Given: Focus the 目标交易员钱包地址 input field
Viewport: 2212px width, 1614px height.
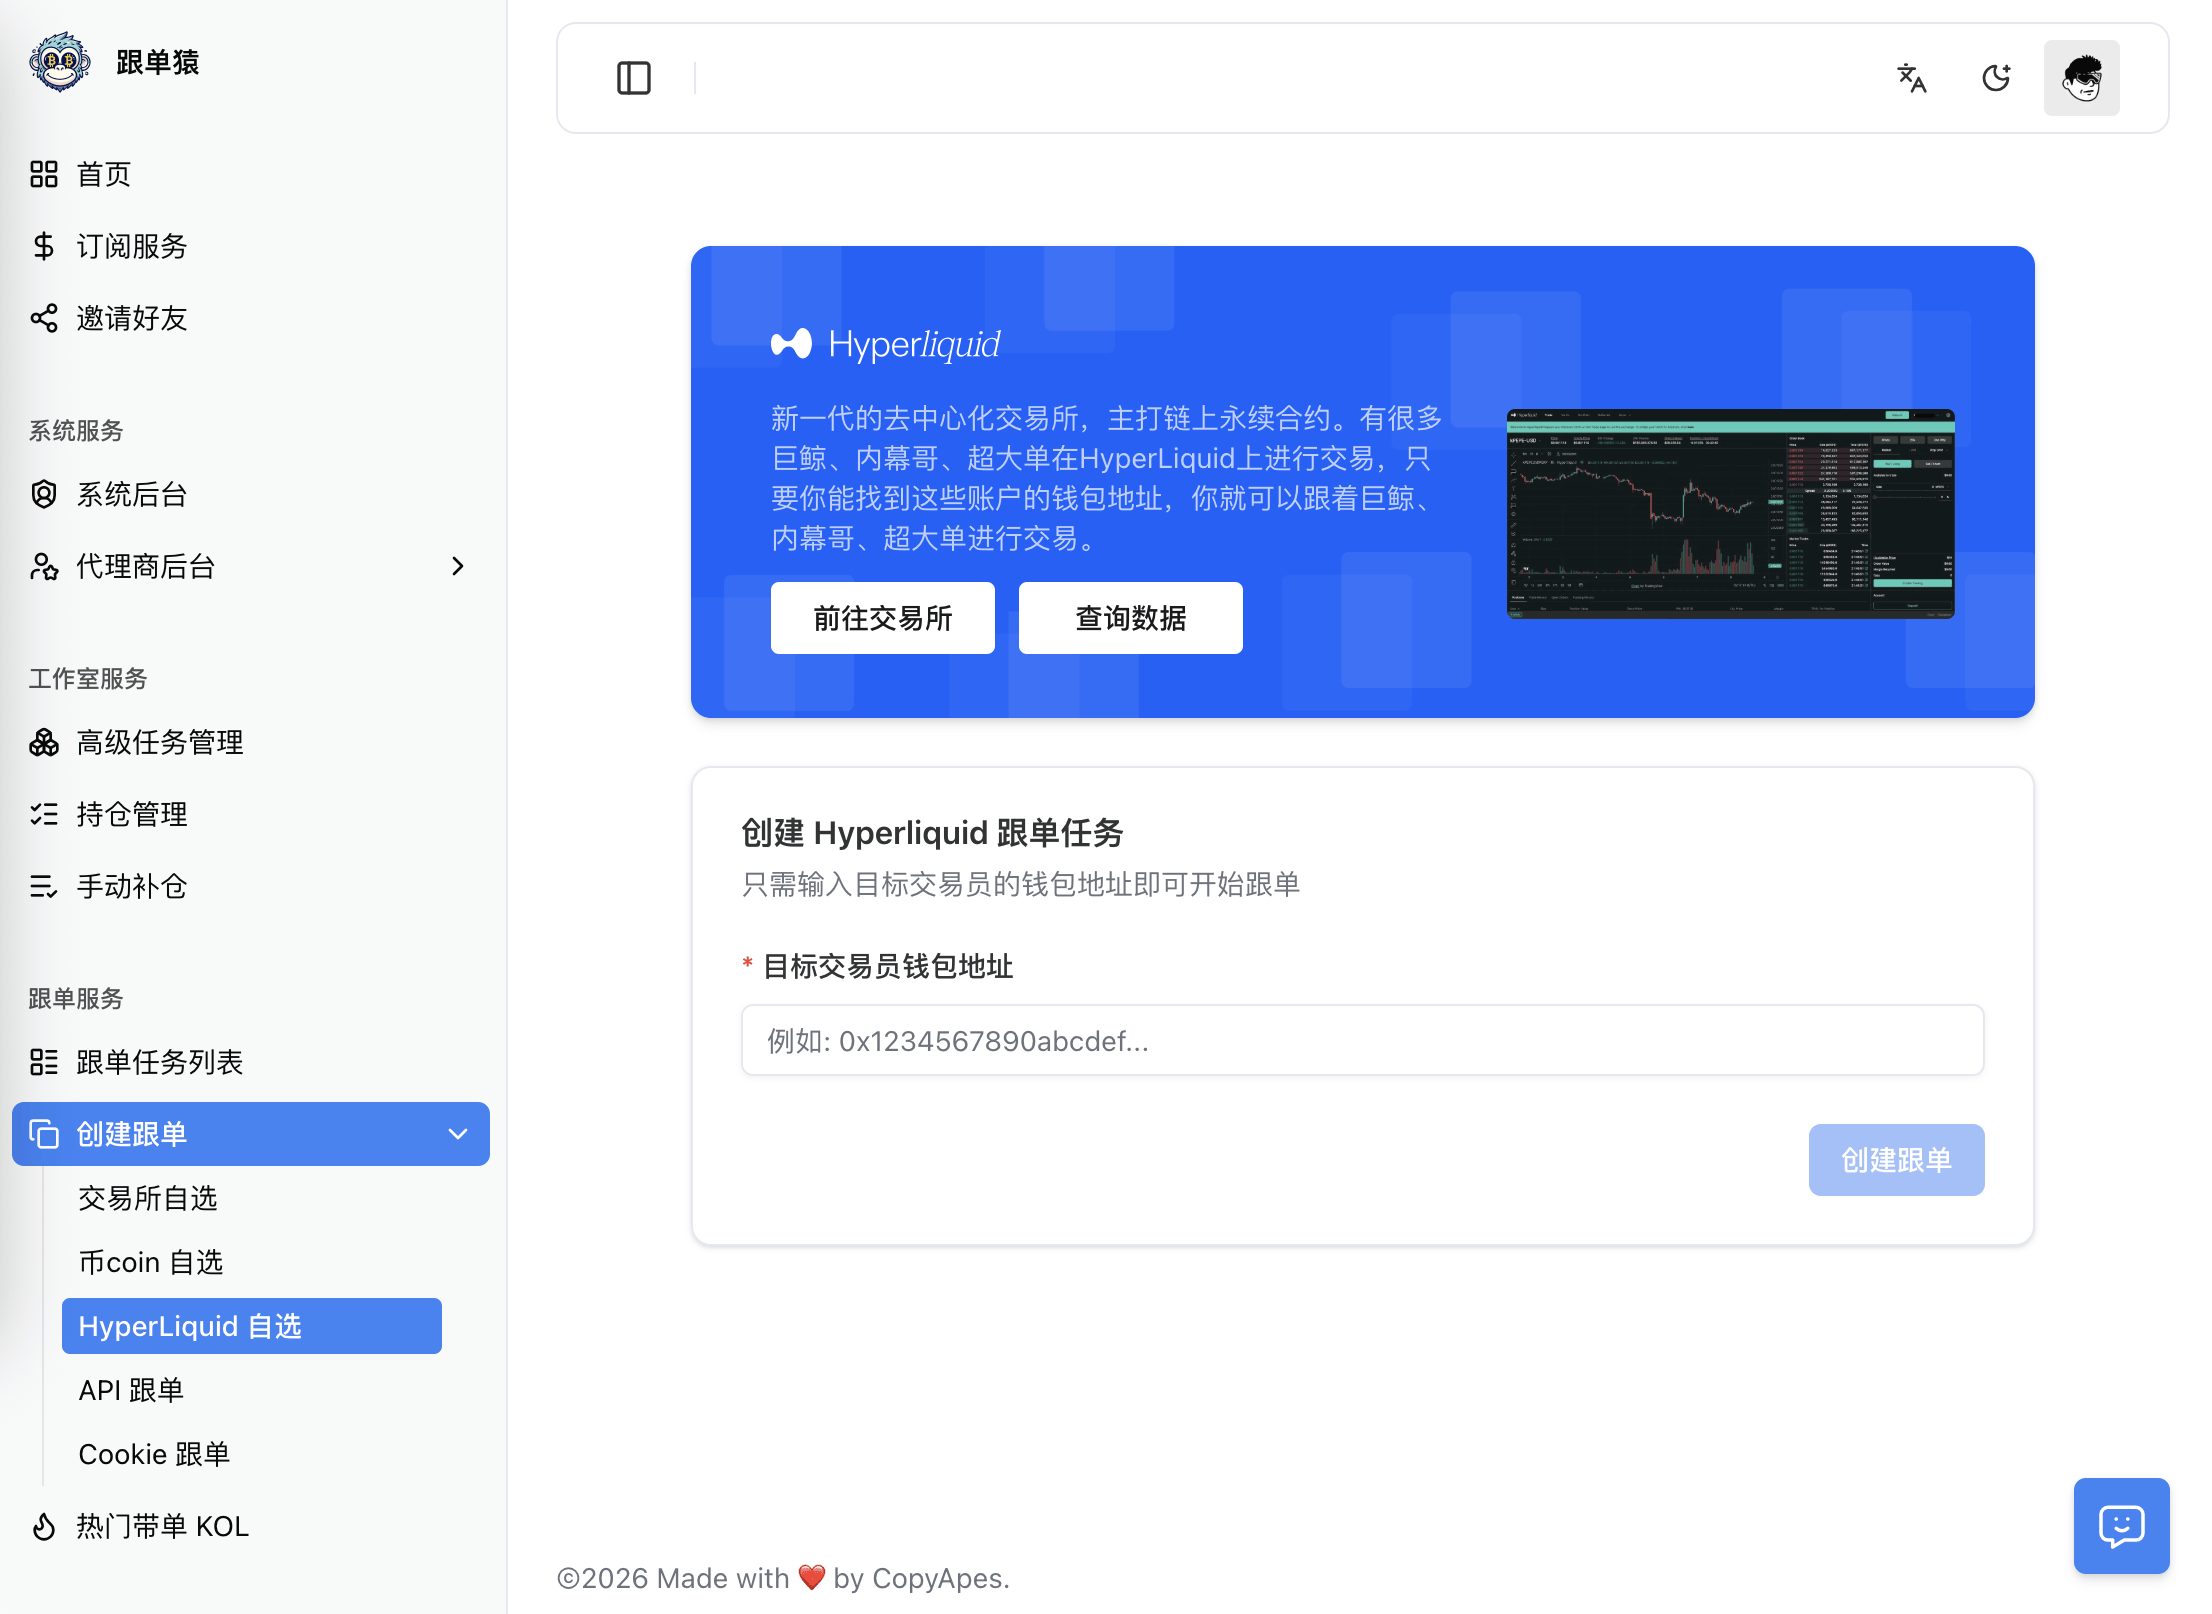Looking at the screenshot, I should [1363, 1041].
